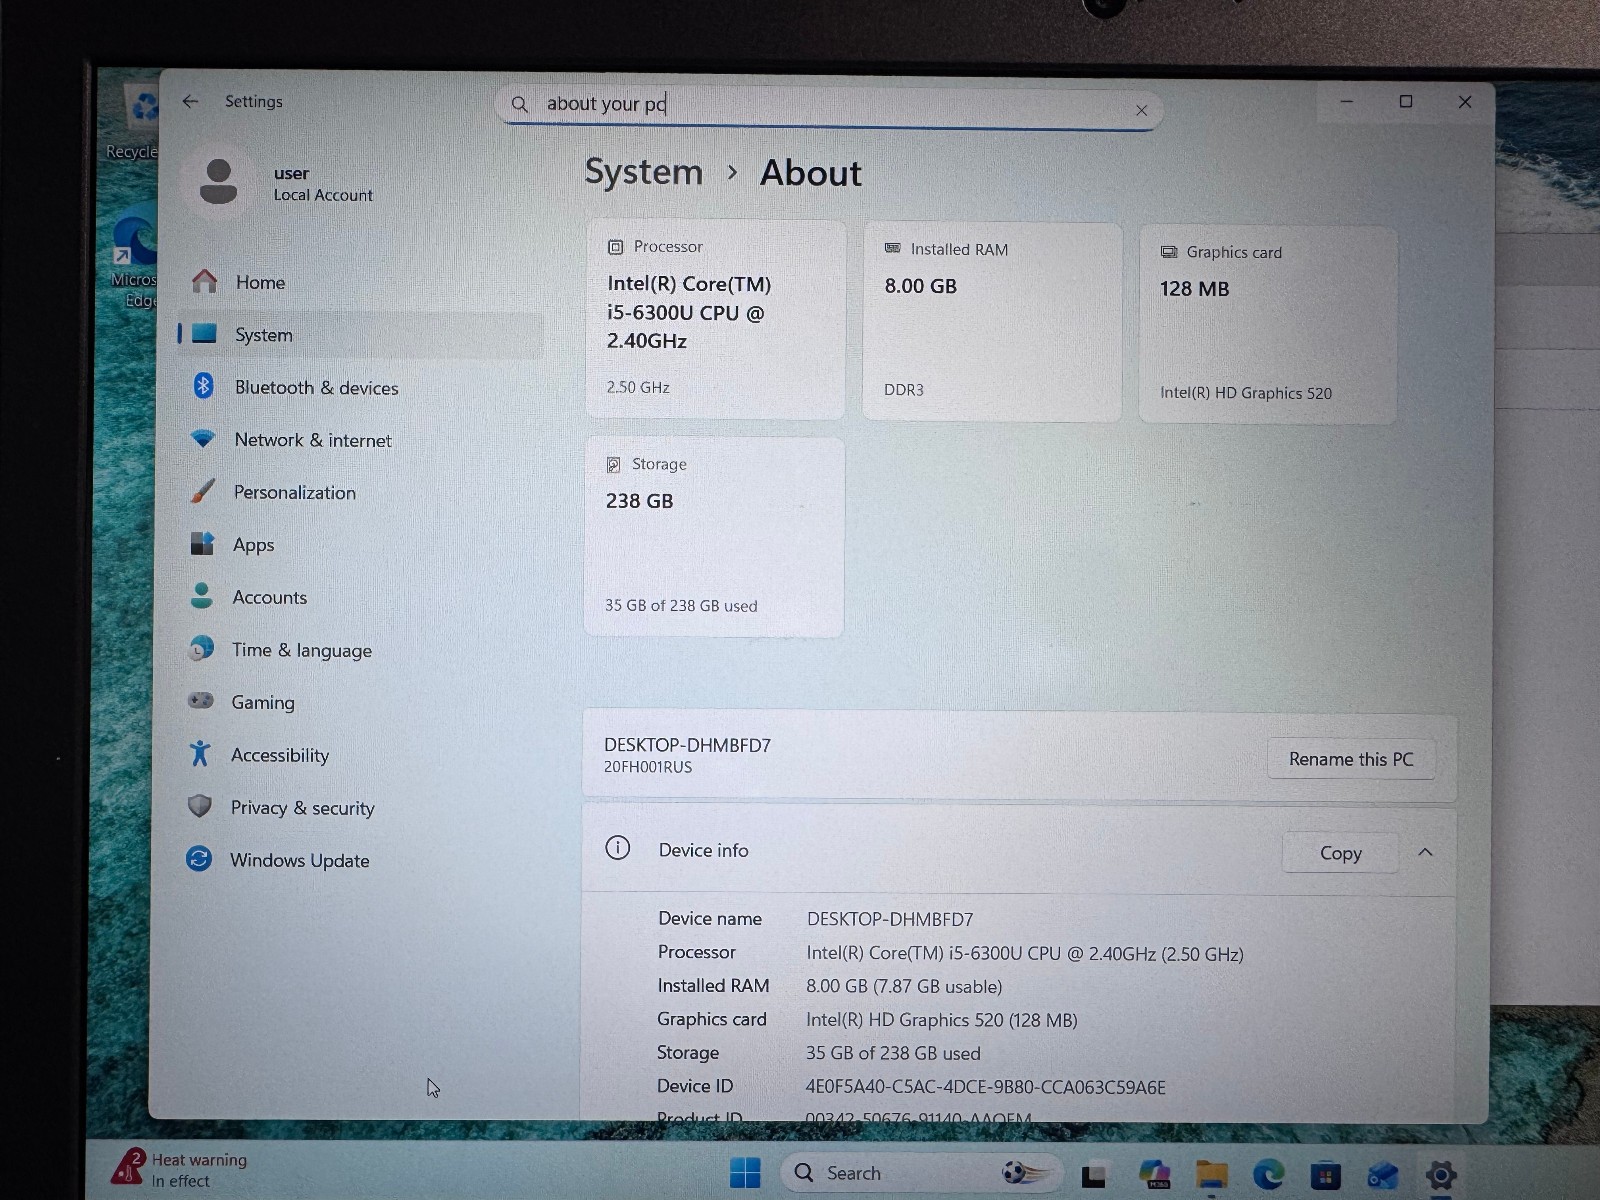The height and width of the screenshot is (1200, 1600).
Task: Click the Task View icon in taskbar
Action: pos(1094,1176)
